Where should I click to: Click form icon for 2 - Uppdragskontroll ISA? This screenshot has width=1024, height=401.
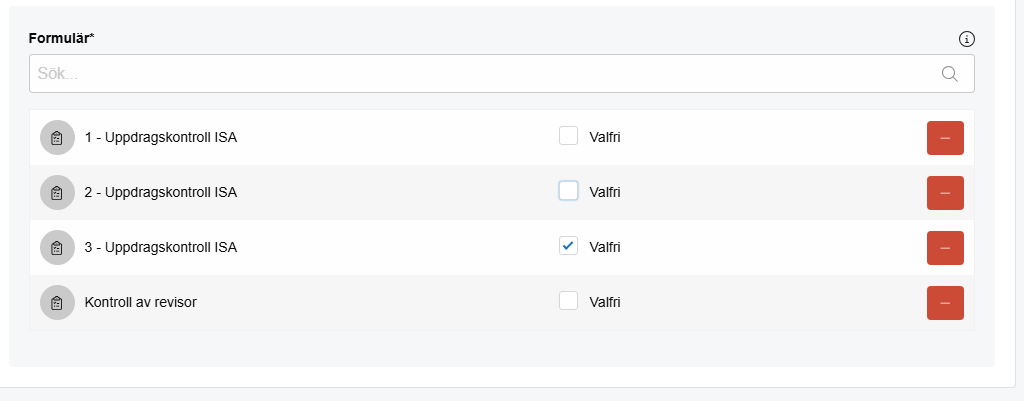(x=57, y=193)
